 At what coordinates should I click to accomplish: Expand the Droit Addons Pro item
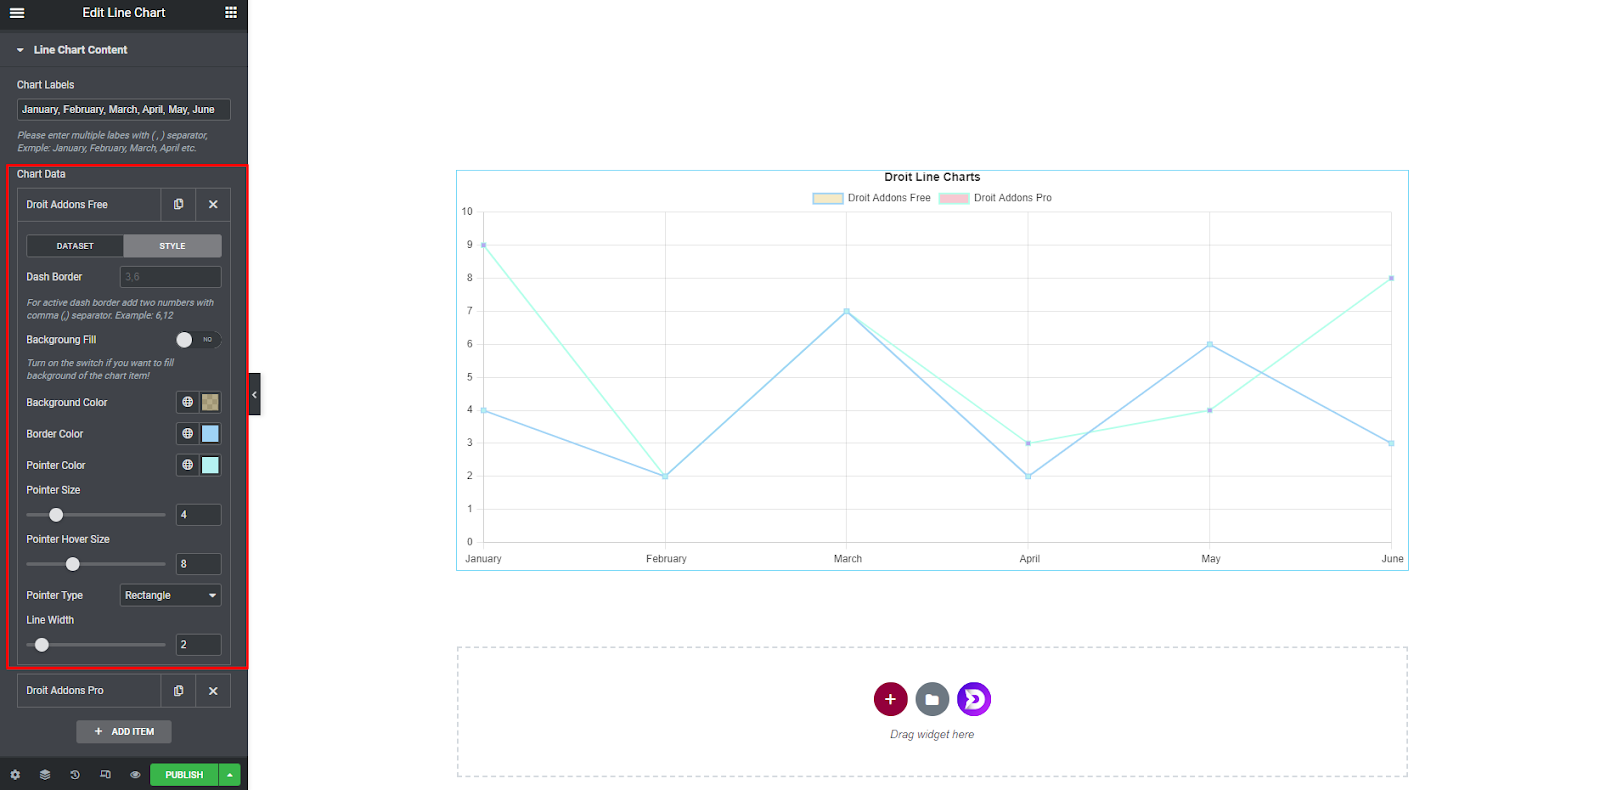click(89, 691)
